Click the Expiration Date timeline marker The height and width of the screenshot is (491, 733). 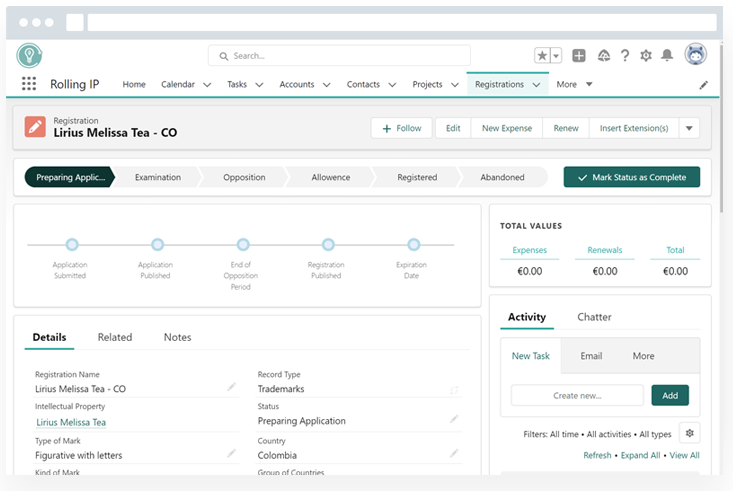tap(414, 245)
